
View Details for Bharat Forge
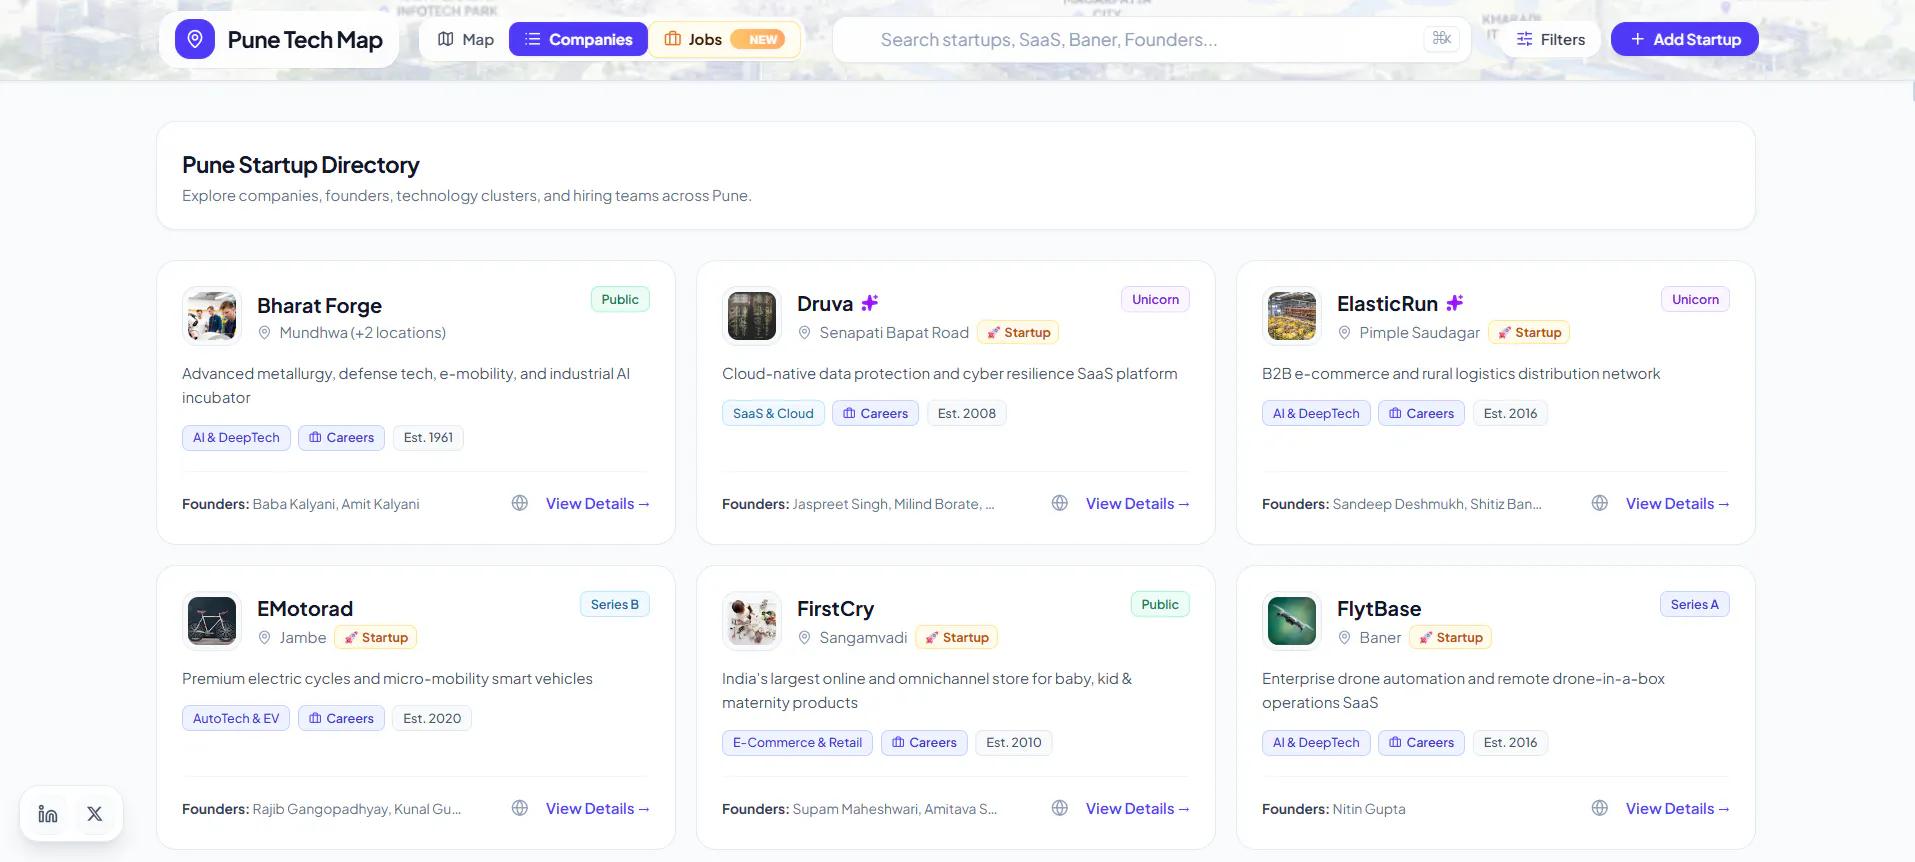coord(598,503)
